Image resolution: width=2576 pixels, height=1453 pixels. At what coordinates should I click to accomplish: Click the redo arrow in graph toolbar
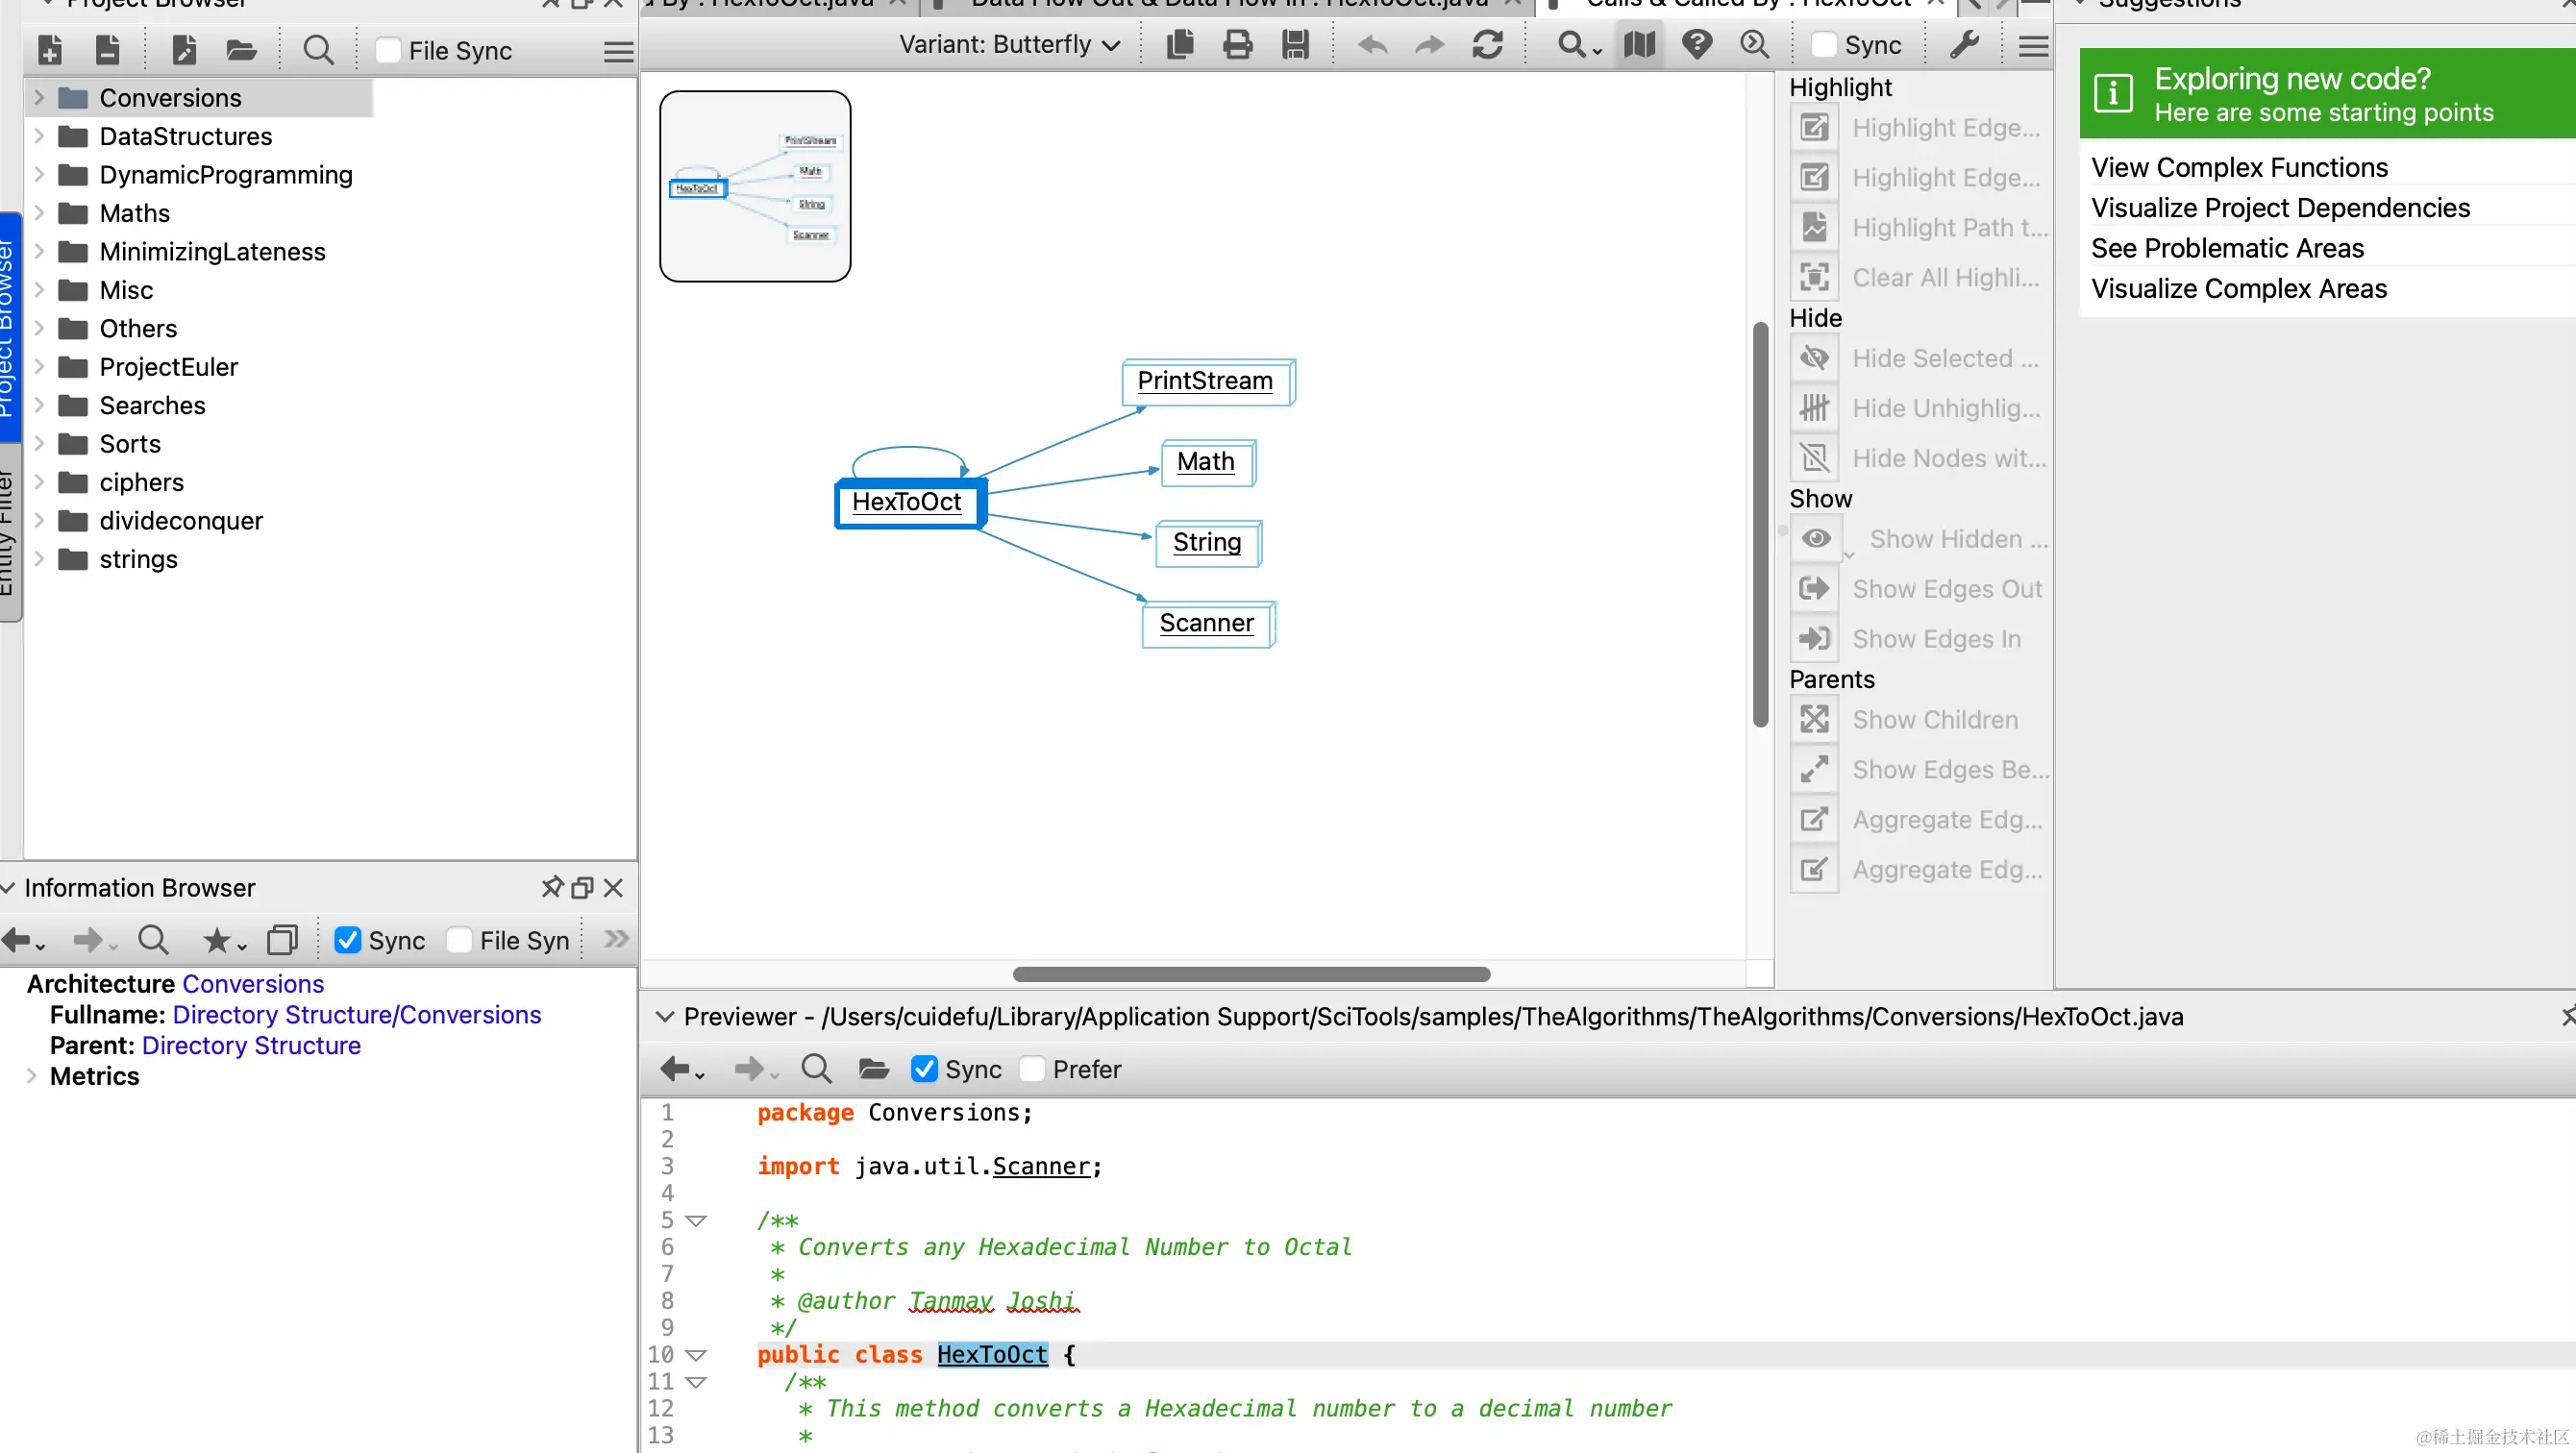coord(1430,45)
